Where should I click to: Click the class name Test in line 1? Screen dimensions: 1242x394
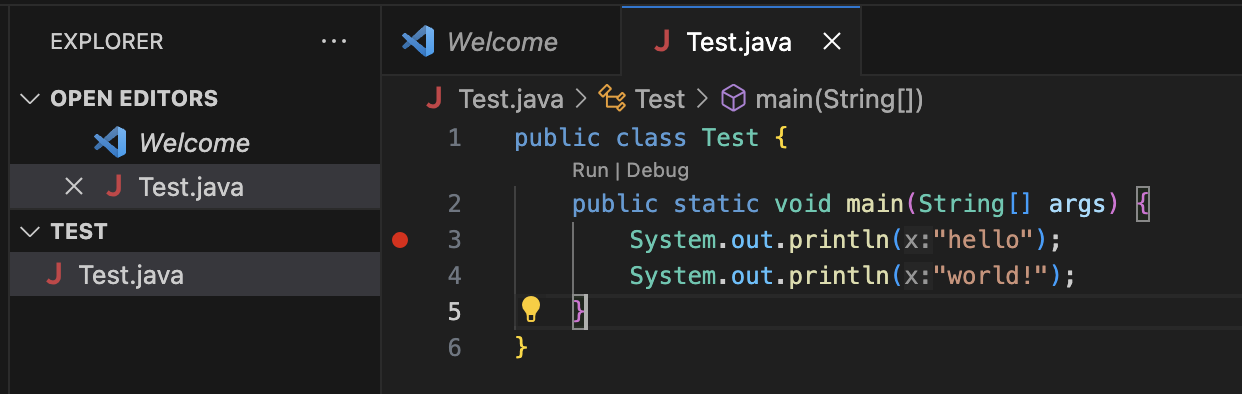click(730, 138)
